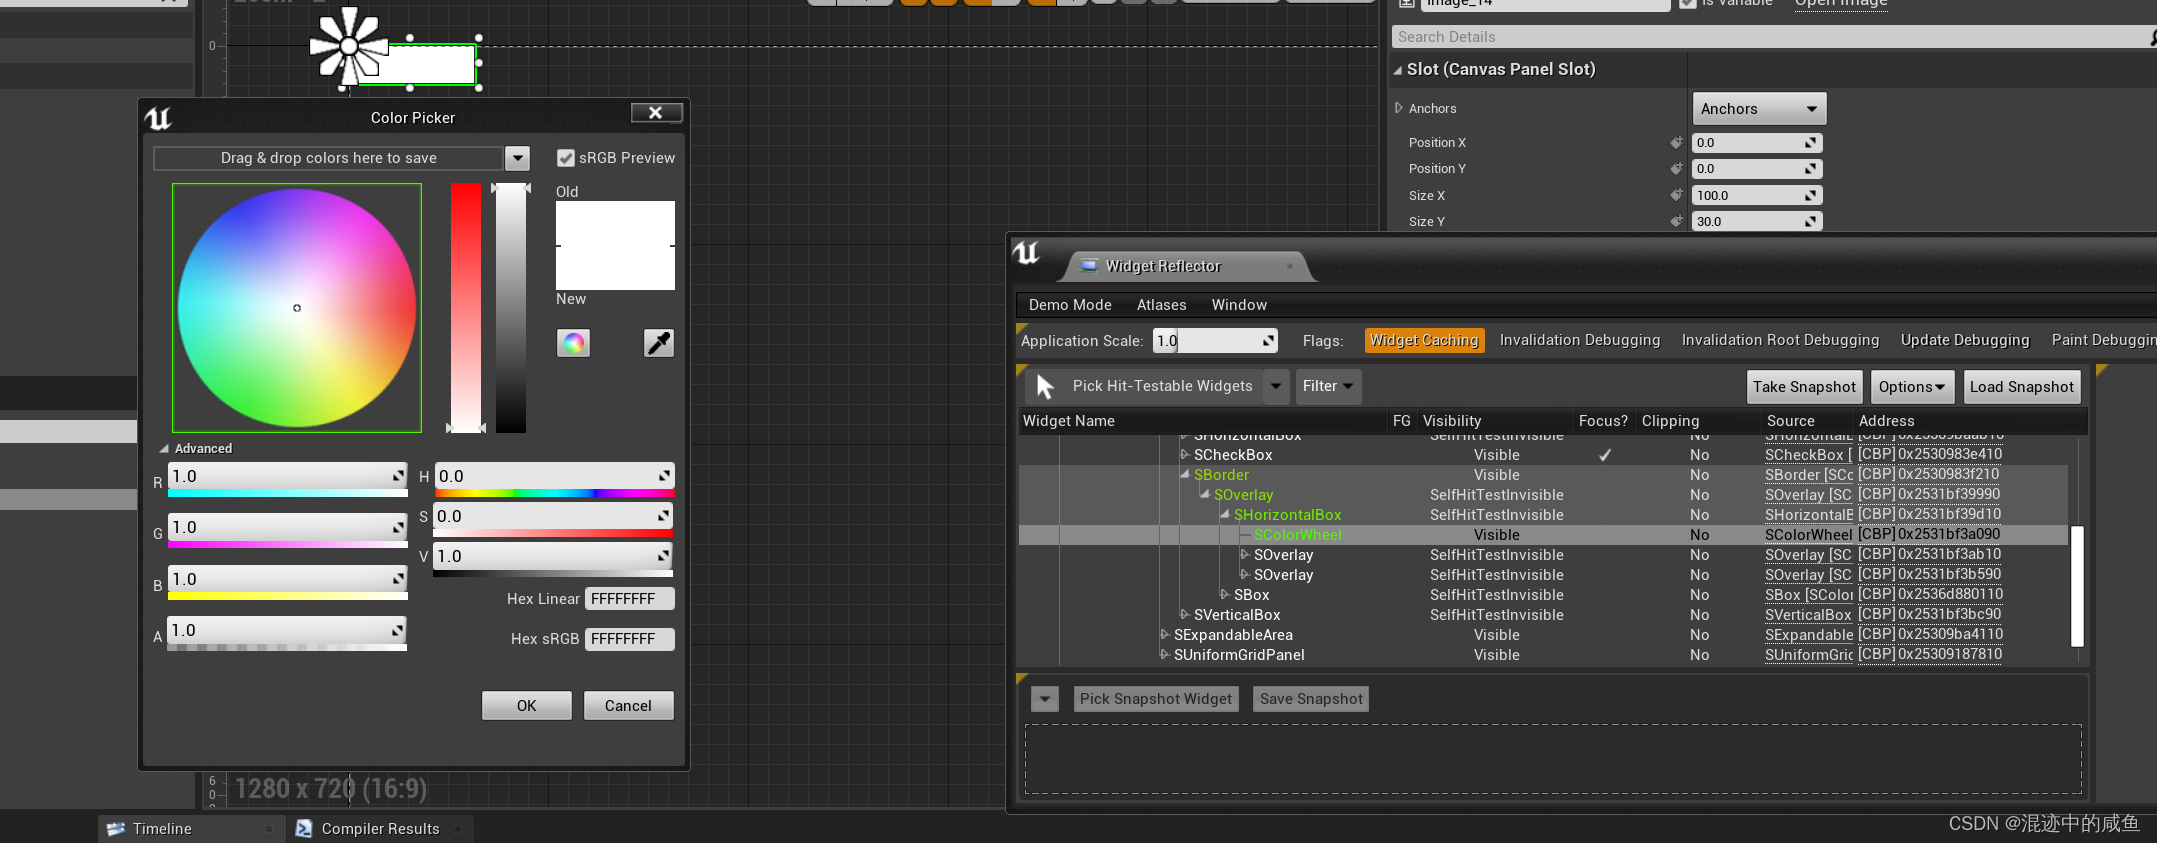
Task: Open the Anchors dropdown
Action: coord(1759,109)
